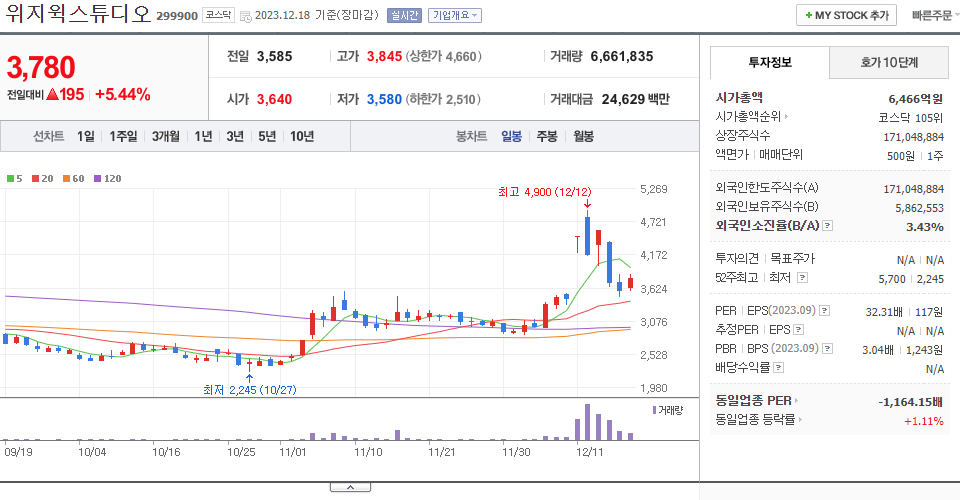The height and width of the screenshot is (500, 960).
Task: Click the 4,721 price axis label
Action: tap(653, 222)
